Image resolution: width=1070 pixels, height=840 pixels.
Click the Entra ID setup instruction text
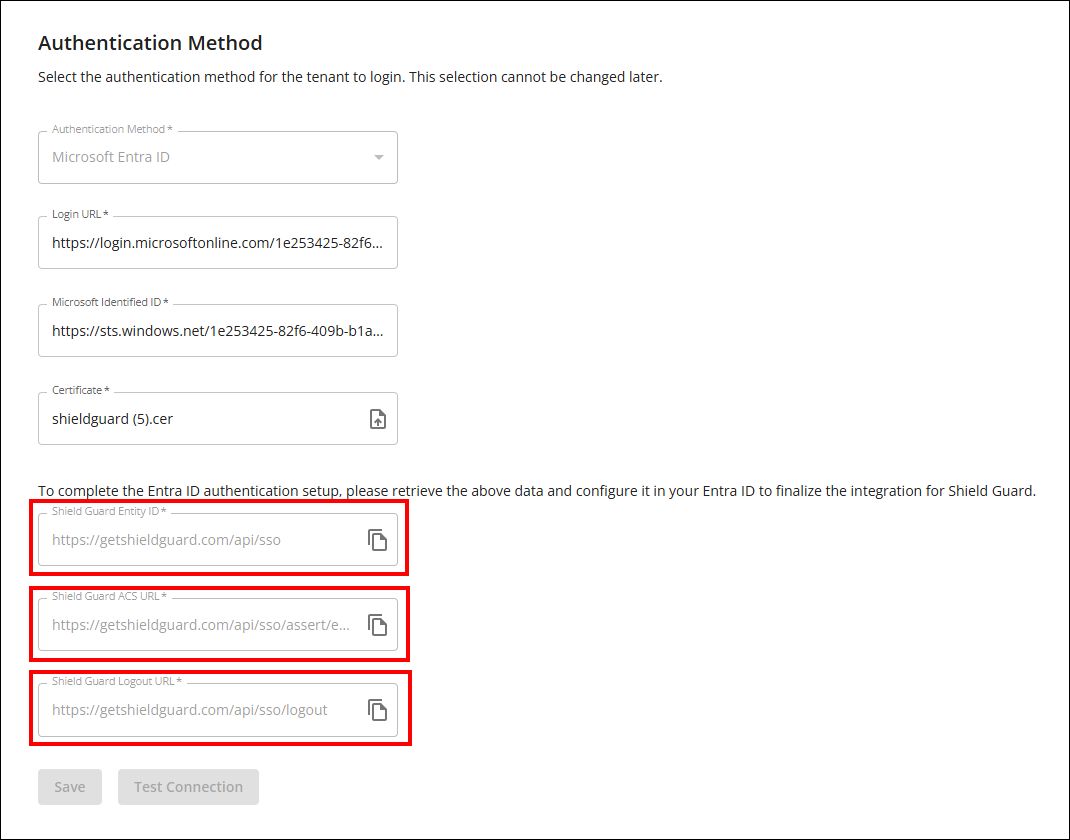(536, 491)
